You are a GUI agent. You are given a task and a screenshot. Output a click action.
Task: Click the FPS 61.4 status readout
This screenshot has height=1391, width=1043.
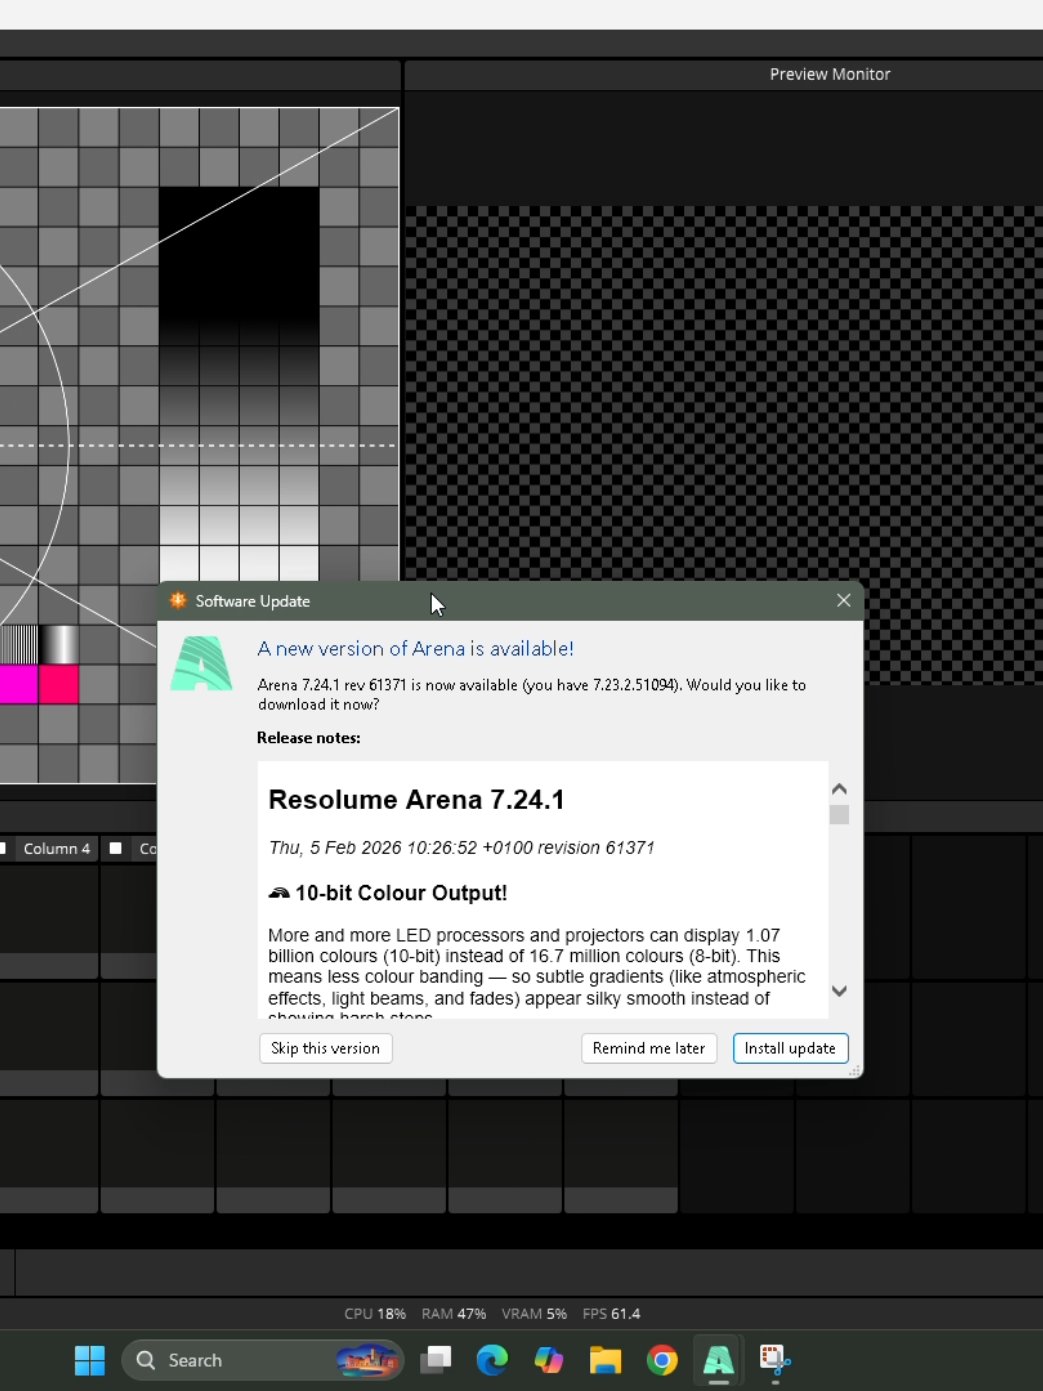pos(611,1314)
